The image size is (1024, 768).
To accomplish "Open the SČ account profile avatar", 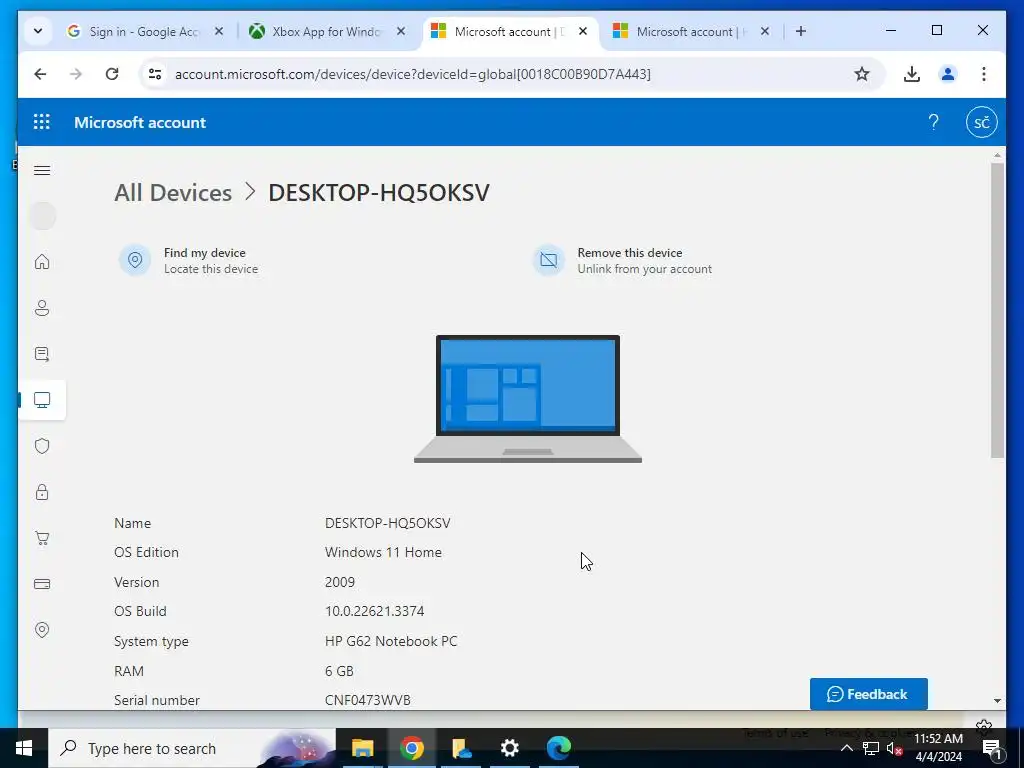I will click(x=982, y=122).
